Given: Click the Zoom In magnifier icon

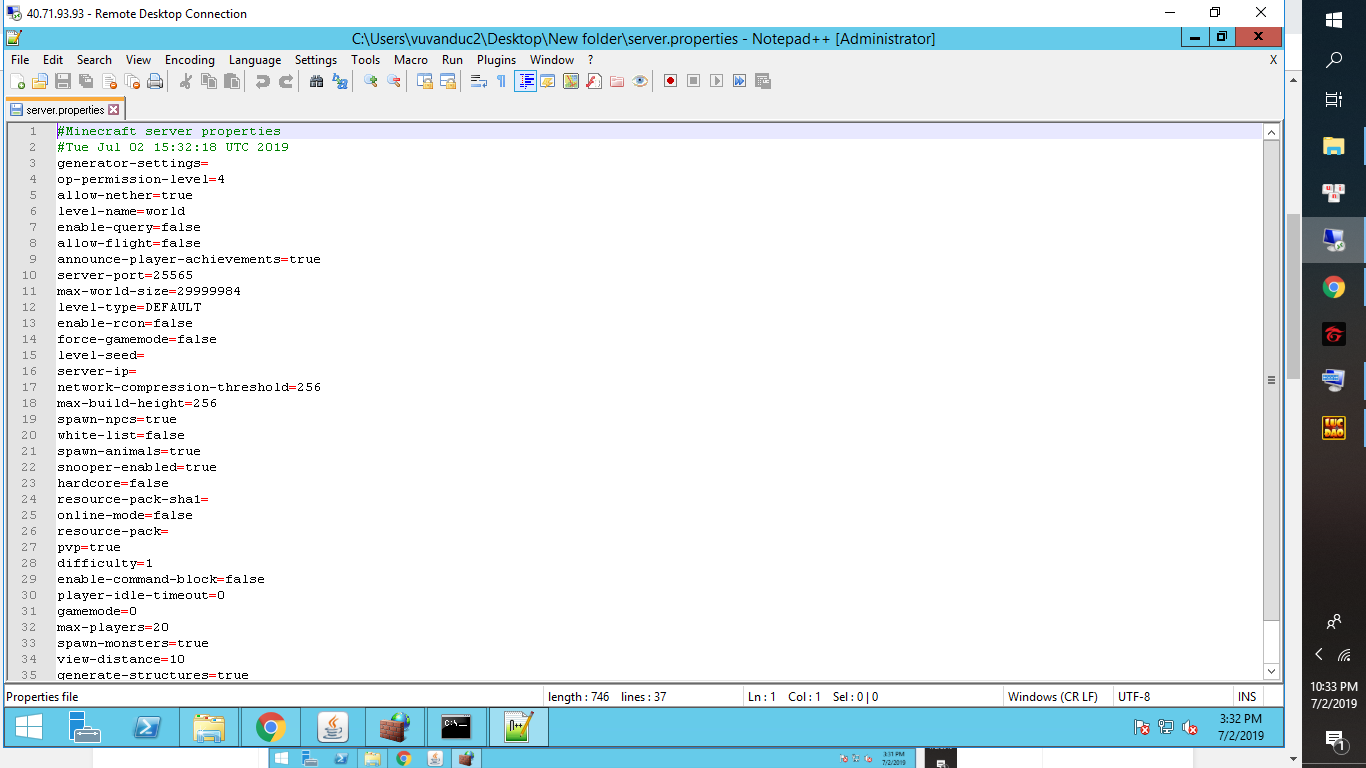Looking at the screenshot, I should pyautogui.click(x=371, y=81).
